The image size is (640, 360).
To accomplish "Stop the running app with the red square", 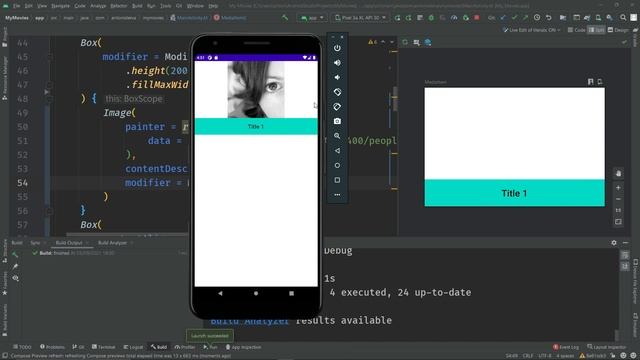I will click(477, 18).
